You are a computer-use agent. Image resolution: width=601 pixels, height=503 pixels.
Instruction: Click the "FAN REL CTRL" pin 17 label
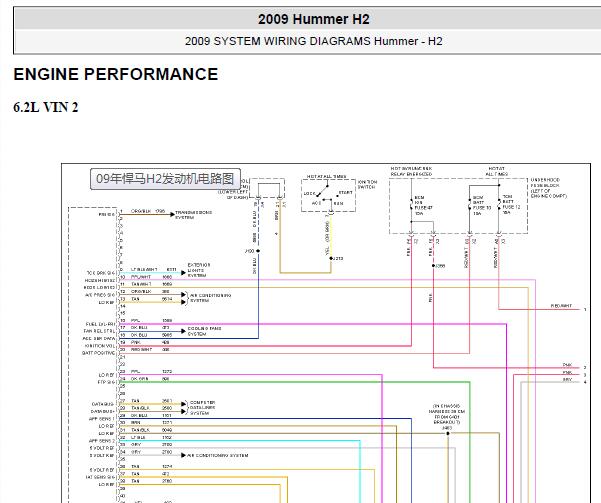[99, 331]
